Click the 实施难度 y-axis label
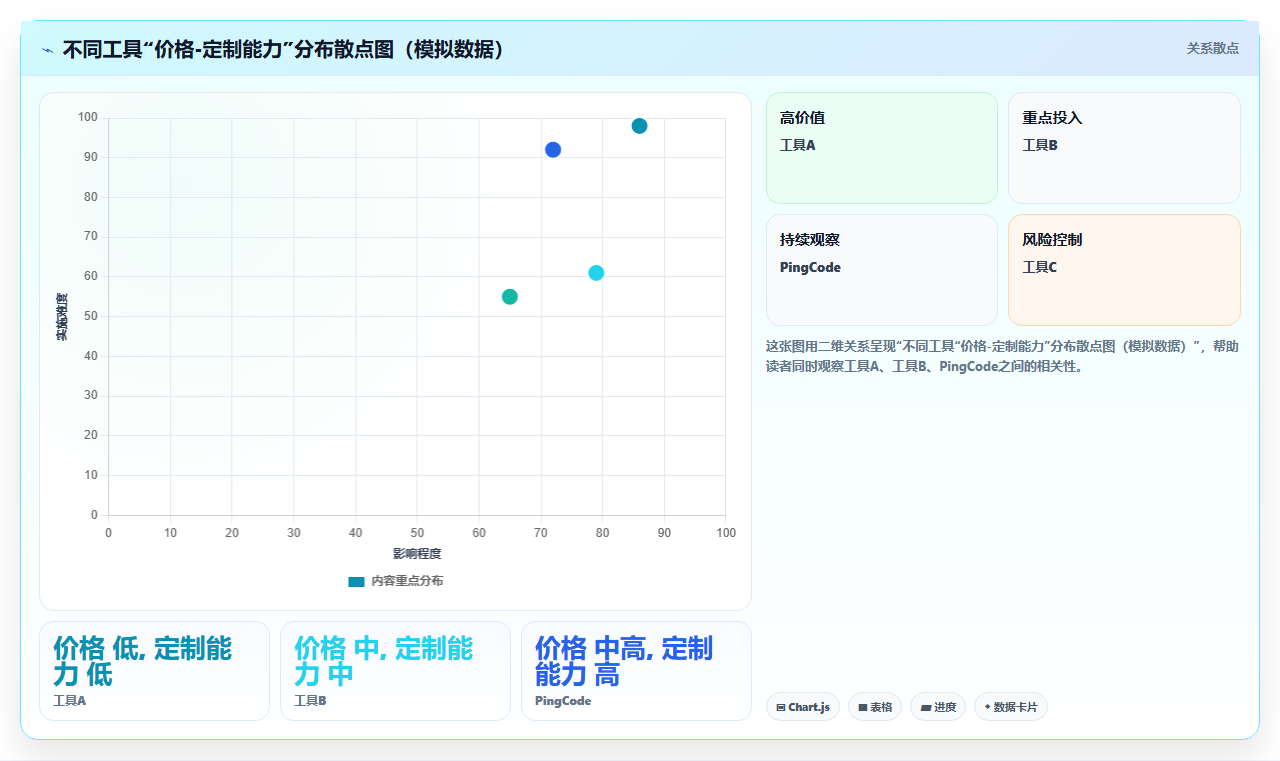This screenshot has height=761, width=1280. coord(62,317)
